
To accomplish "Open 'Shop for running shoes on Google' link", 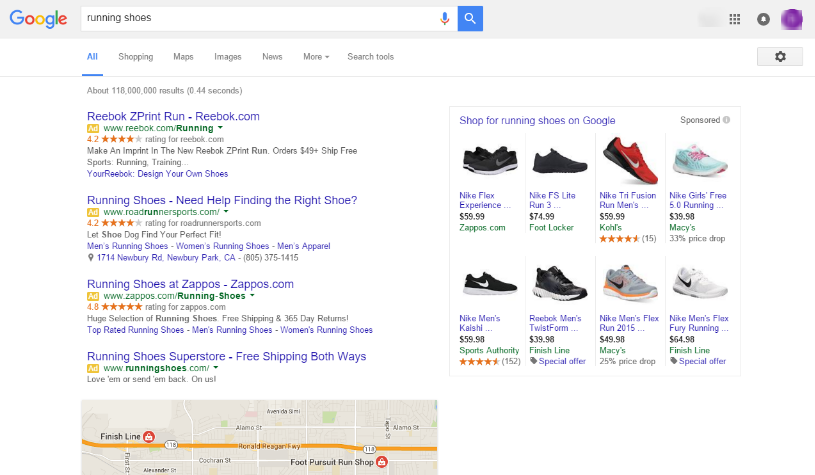I will 537,121.
